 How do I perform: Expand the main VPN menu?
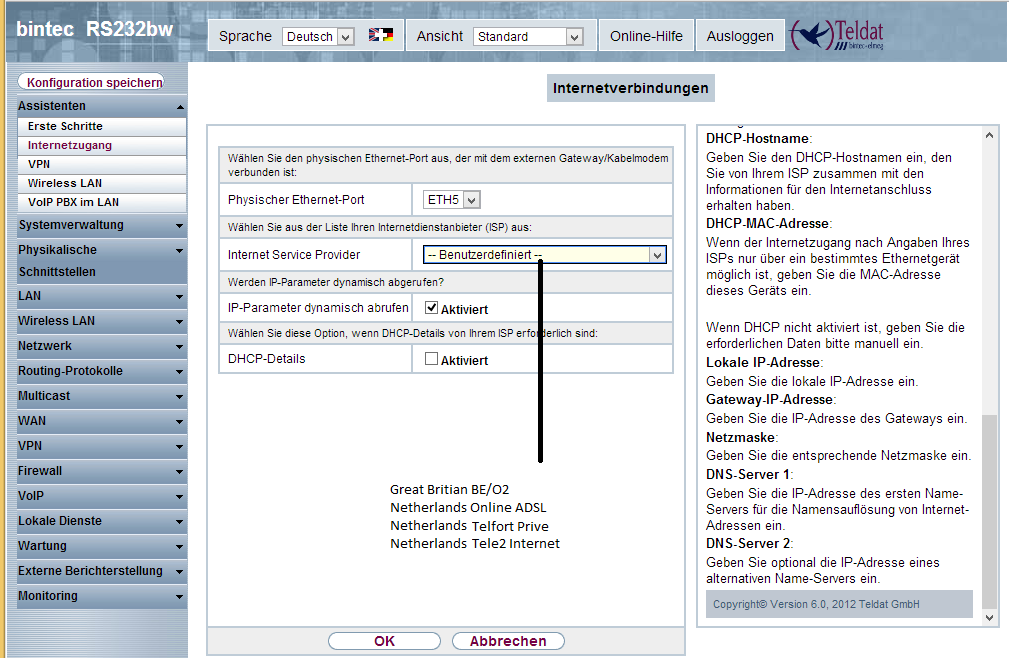pos(102,446)
